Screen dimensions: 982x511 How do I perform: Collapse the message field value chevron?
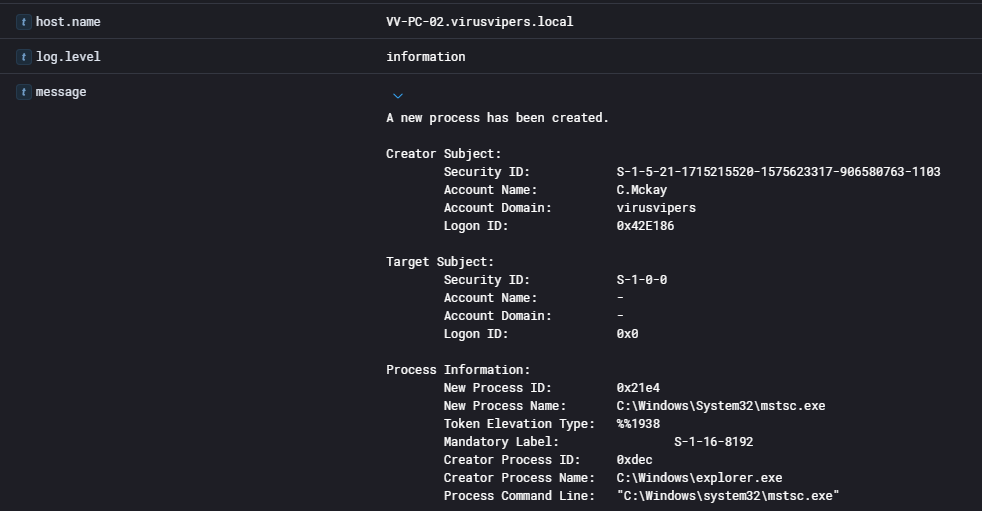tap(397, 96)
